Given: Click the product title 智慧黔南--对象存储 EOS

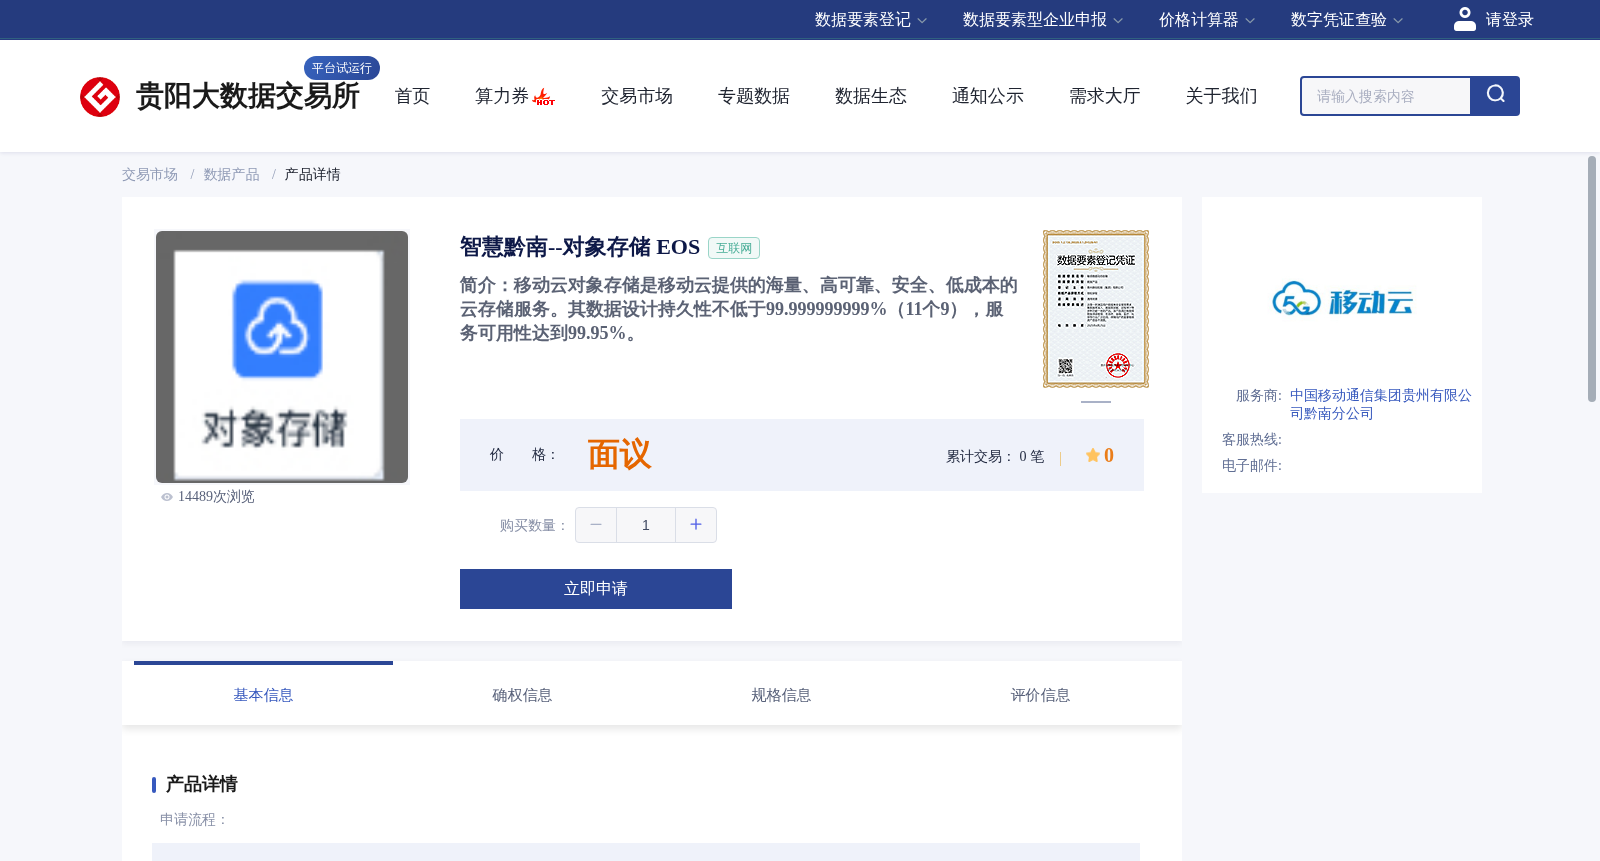Looking at the screenshot, I should pyautogui.click(x=580, y=247).
